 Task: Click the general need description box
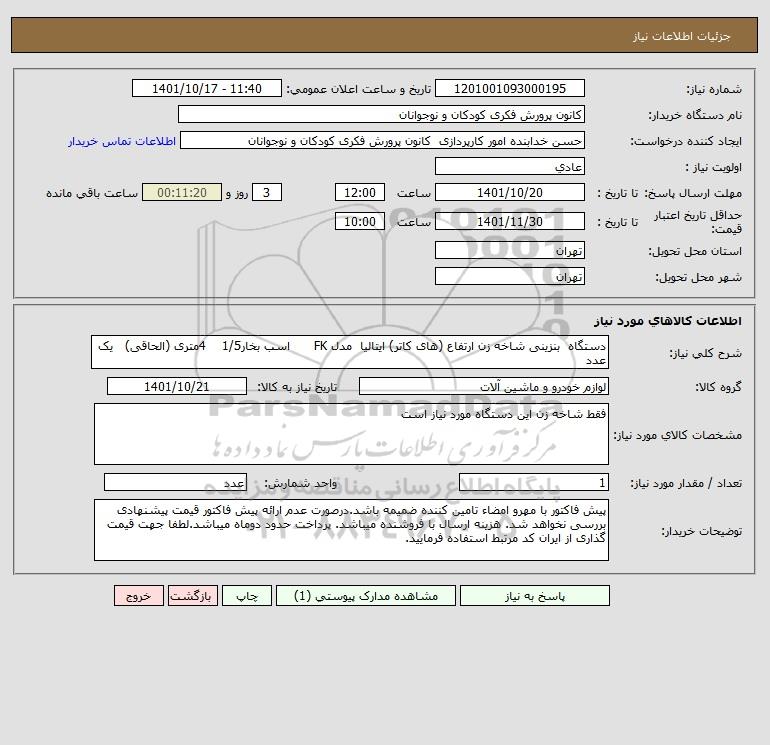pos(350,352)
